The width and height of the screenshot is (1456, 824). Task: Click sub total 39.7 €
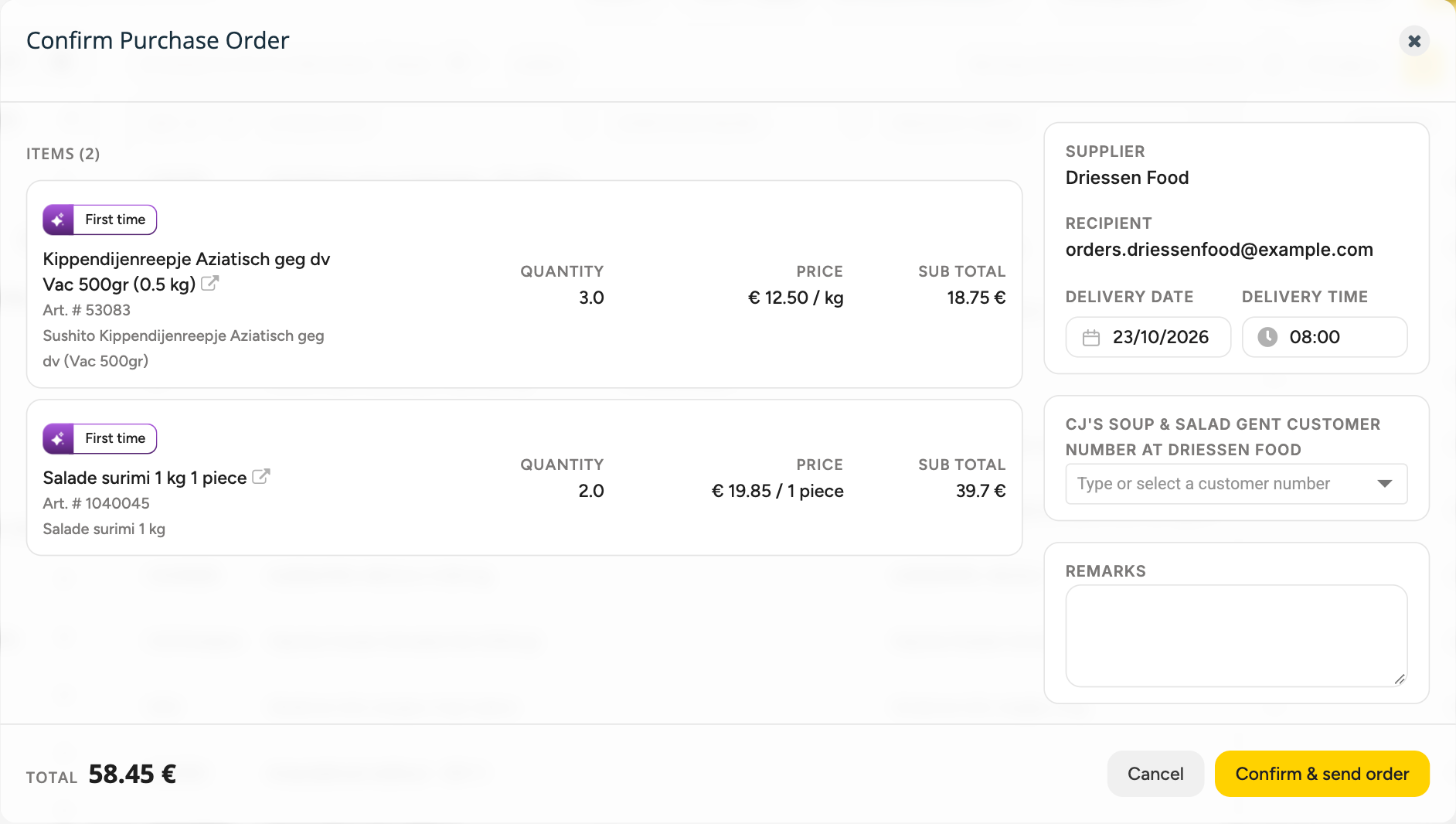[x=981, y=491]
